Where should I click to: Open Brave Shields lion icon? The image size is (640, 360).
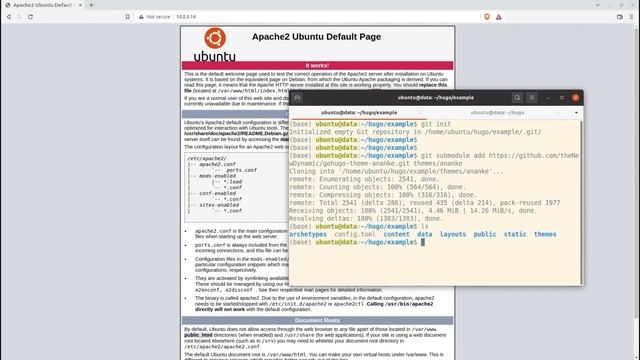[x=487, y=17]
